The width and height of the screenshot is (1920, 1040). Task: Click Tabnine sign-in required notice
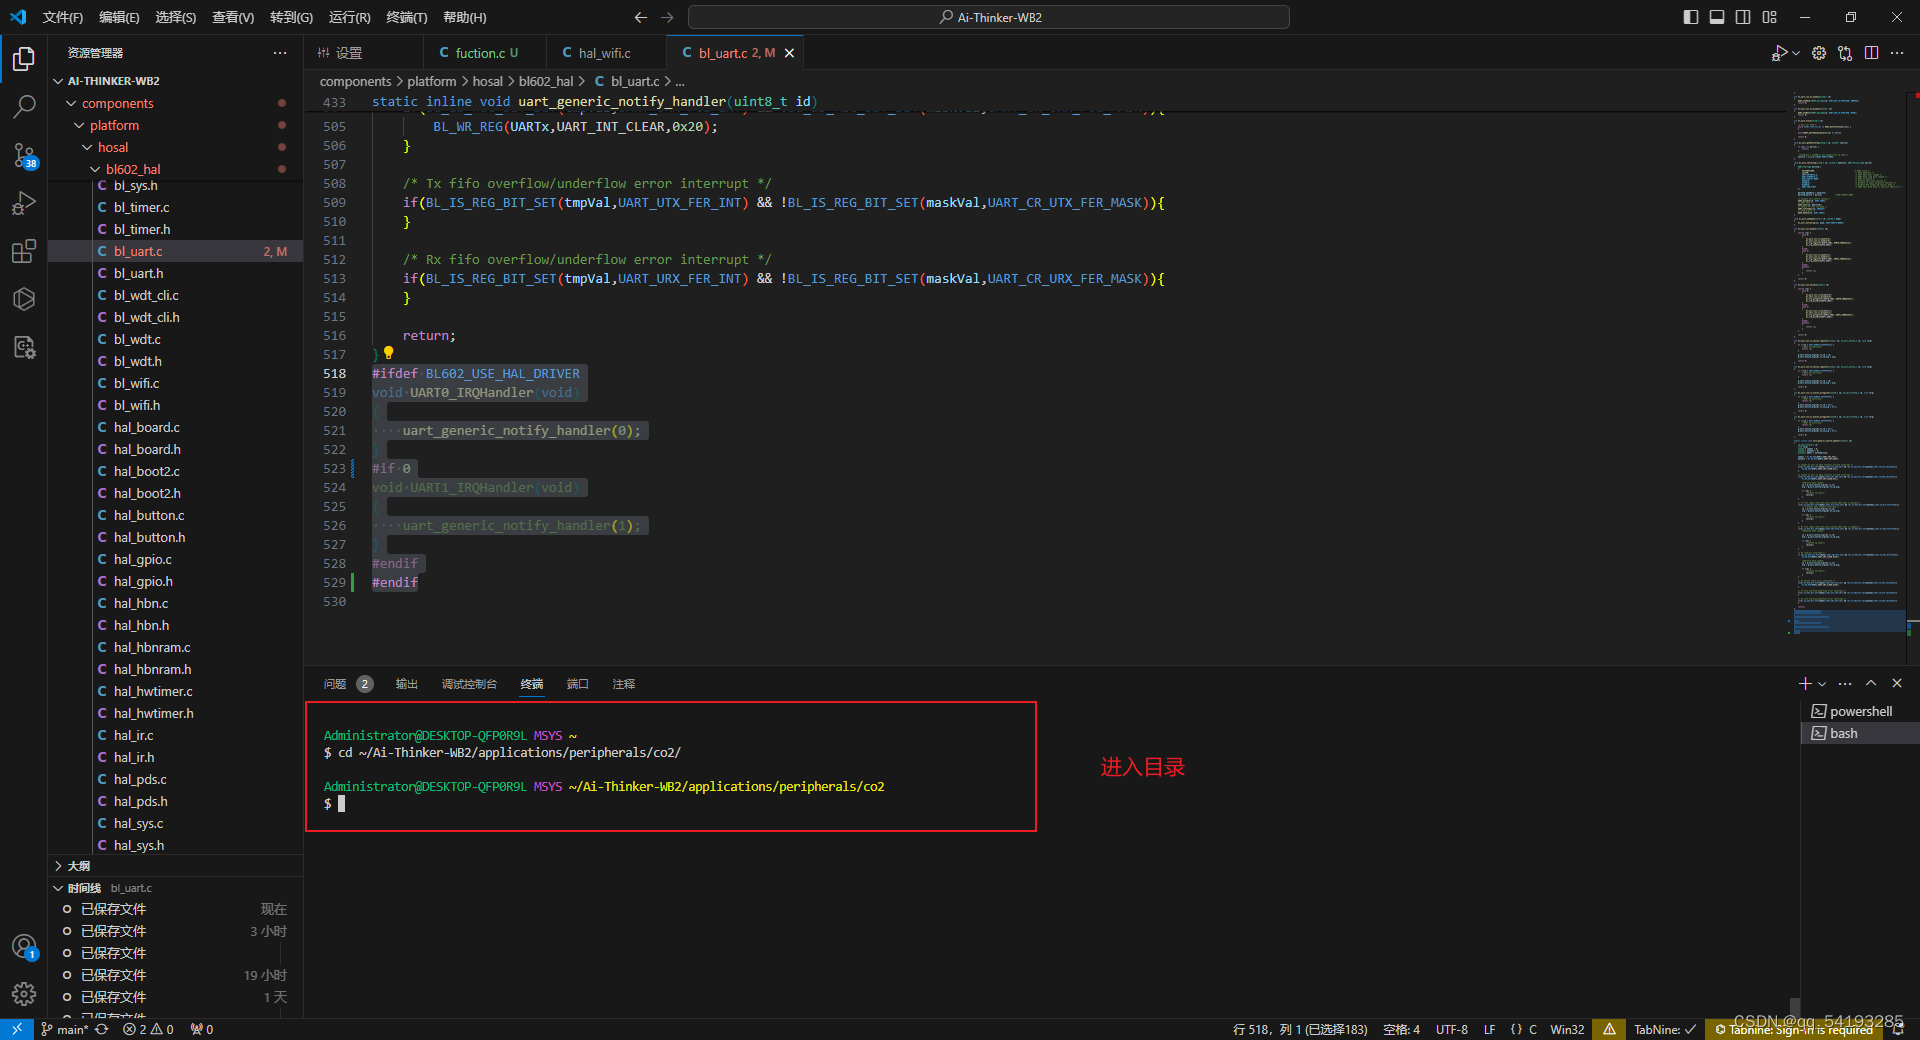(1794, 1029)
